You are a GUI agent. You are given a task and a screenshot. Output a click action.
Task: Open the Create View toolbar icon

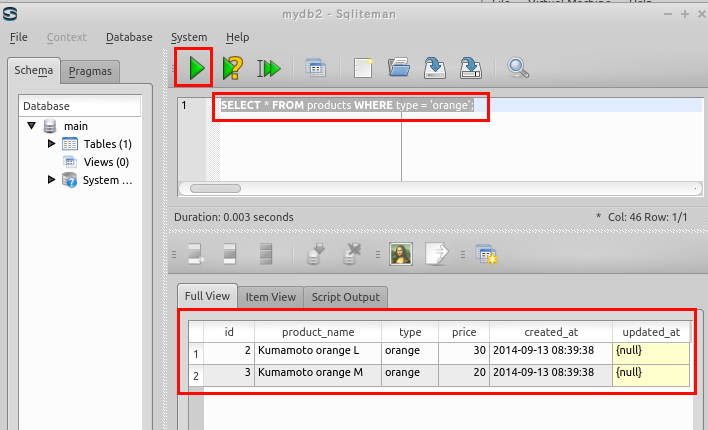316,68
